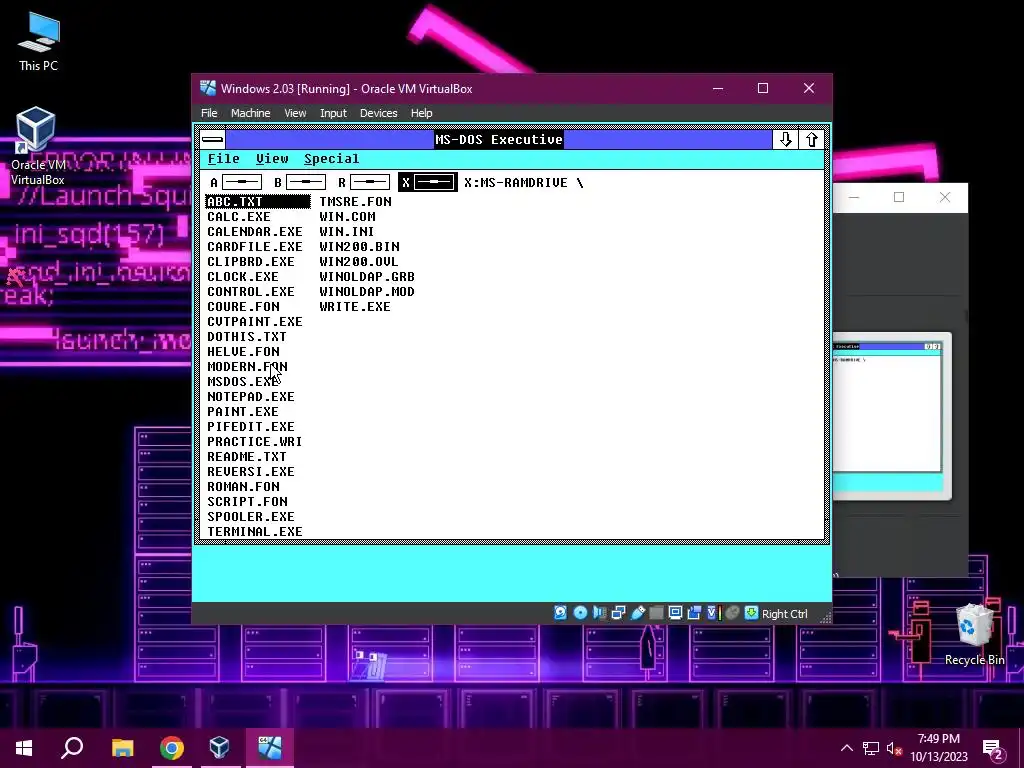Open MS-DOS Executive File menu
1024x768 pixels.
(223, 159)
